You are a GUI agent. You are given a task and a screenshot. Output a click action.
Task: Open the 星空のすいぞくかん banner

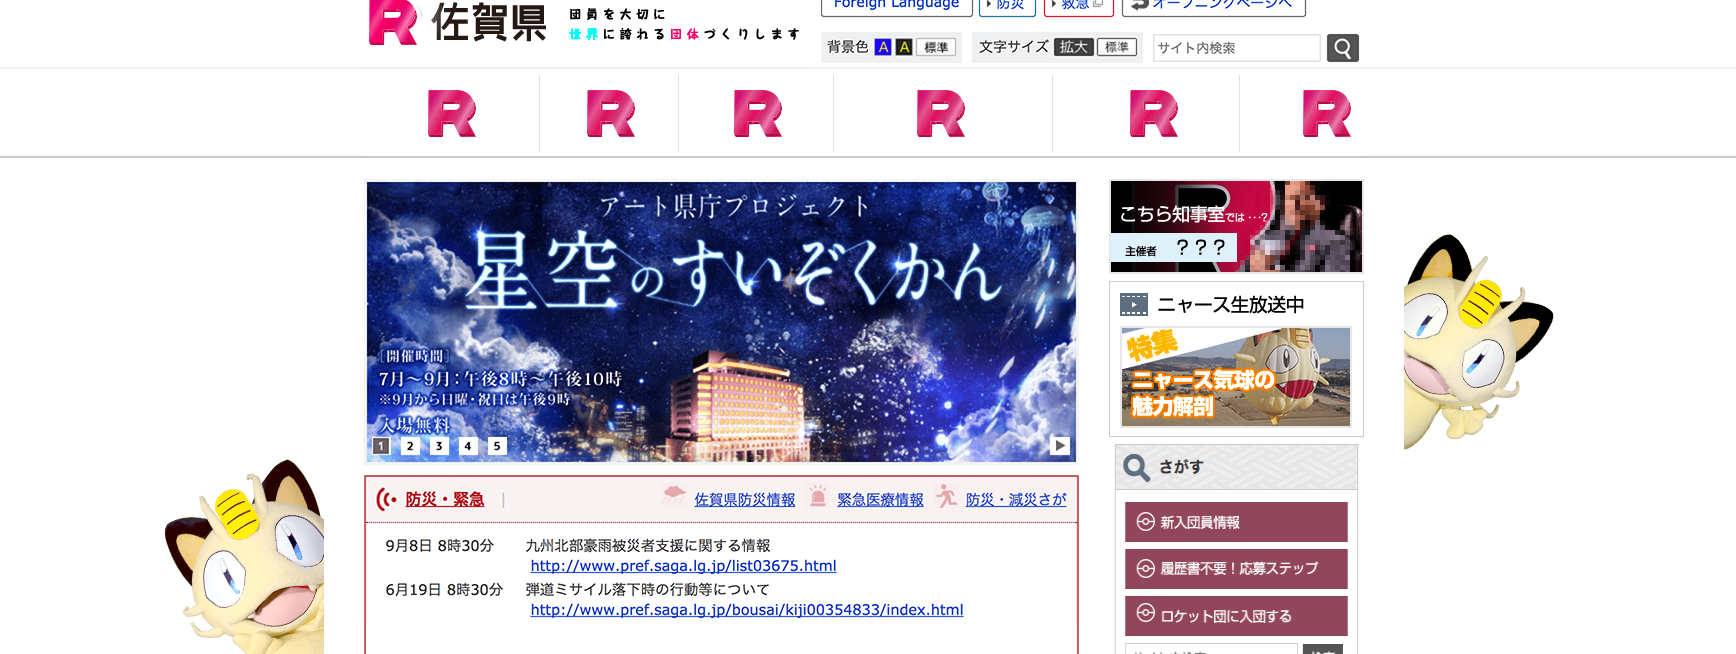click(x=721, y=321)
